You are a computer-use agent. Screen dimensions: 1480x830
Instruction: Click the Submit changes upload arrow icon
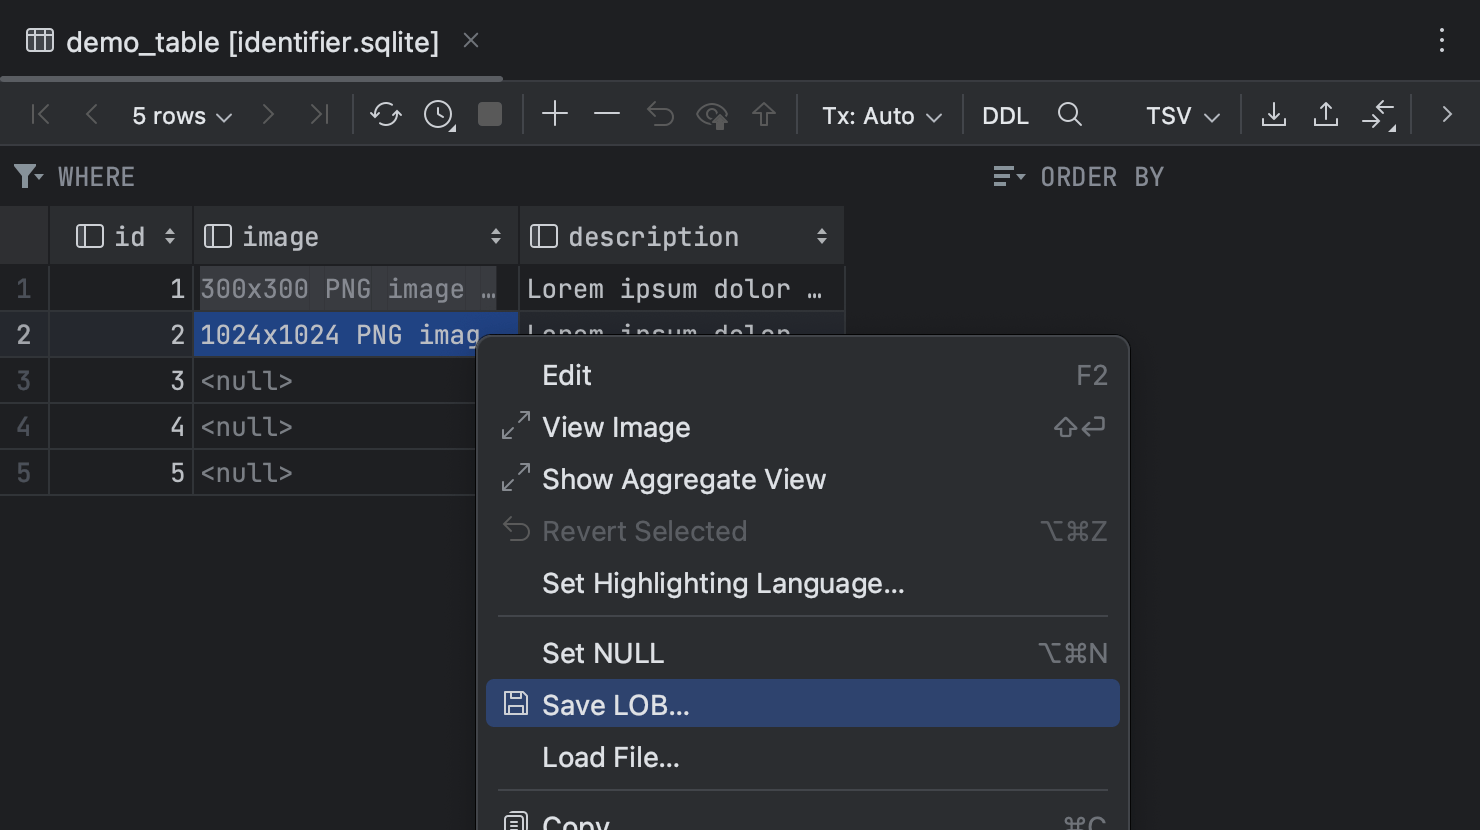(764, 114)
